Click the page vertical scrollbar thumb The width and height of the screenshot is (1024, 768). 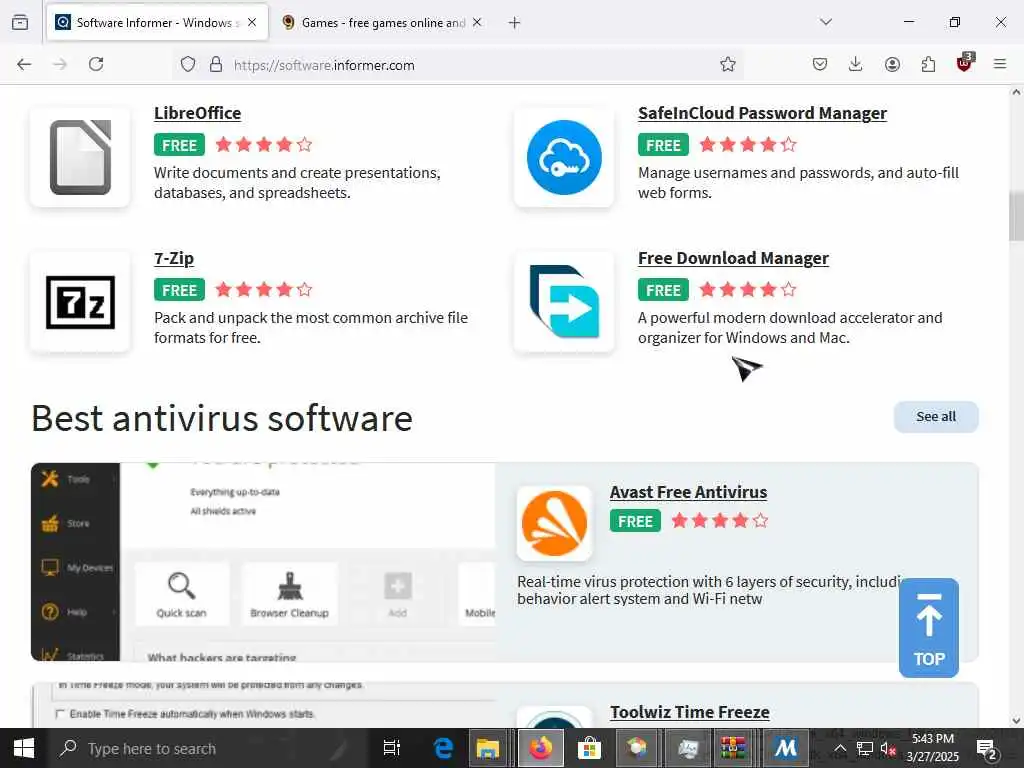coord(1016,216)
